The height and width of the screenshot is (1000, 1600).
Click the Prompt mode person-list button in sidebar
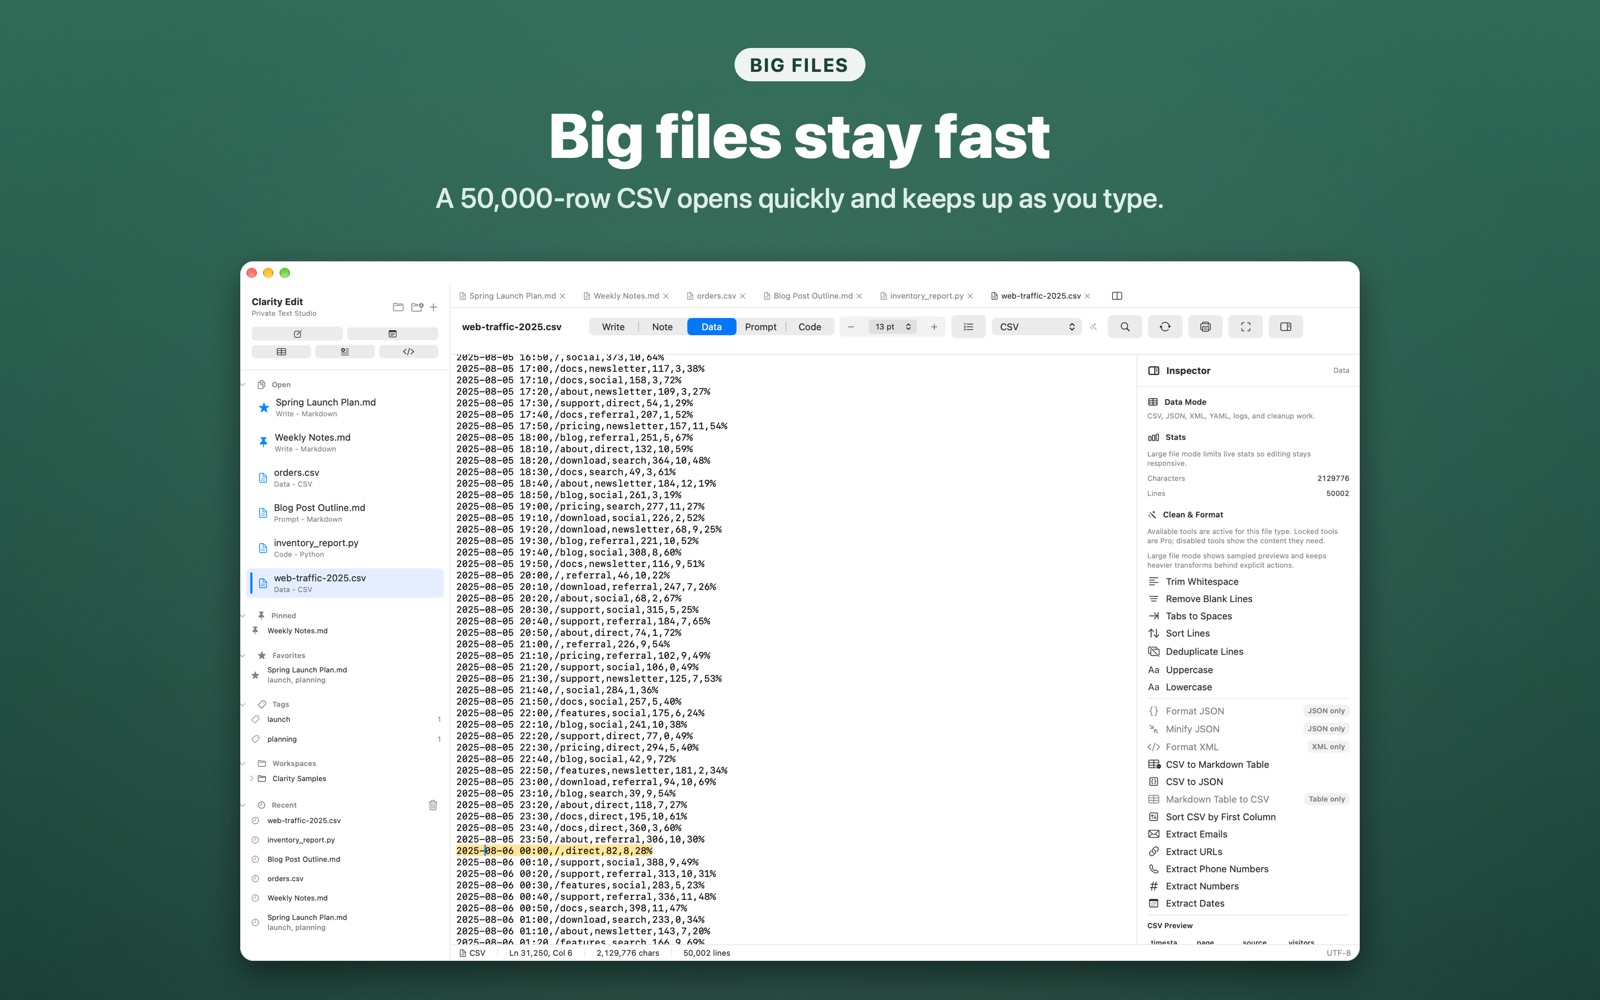[x=344, y=352]
